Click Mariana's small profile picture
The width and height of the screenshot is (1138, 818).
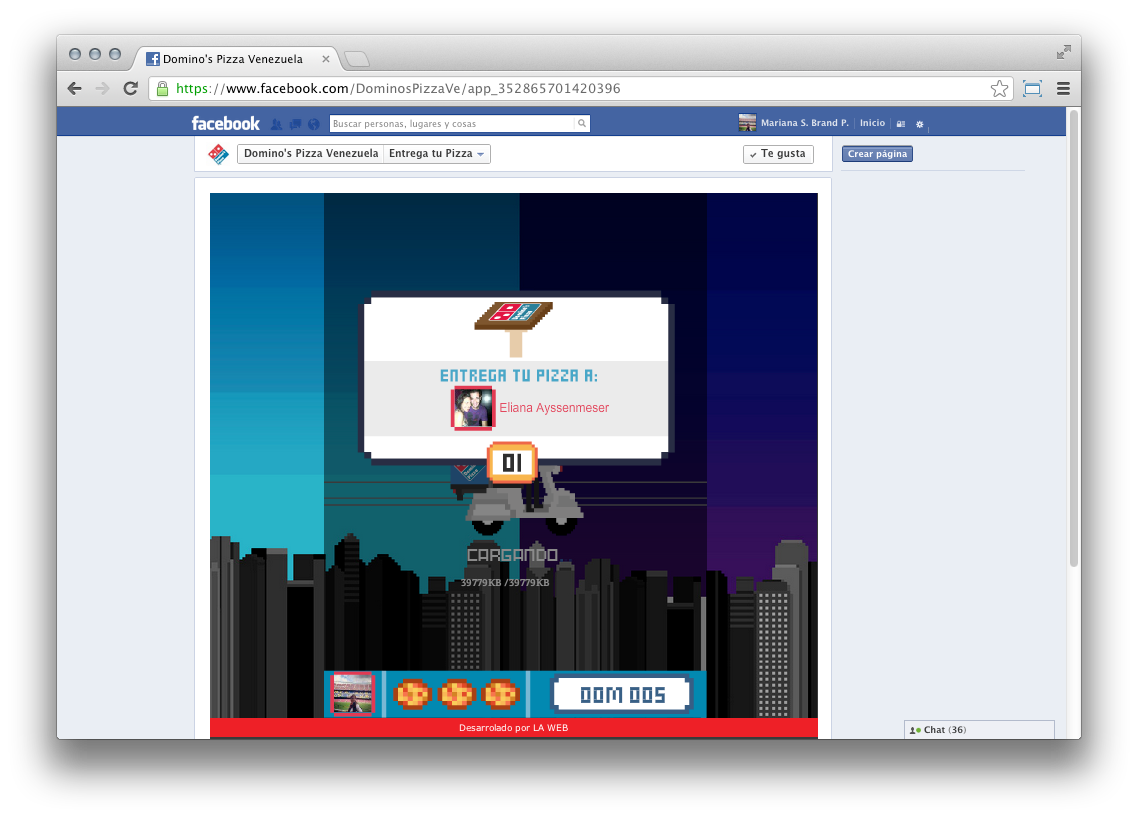pyautogui.click(x=747, y=123)
